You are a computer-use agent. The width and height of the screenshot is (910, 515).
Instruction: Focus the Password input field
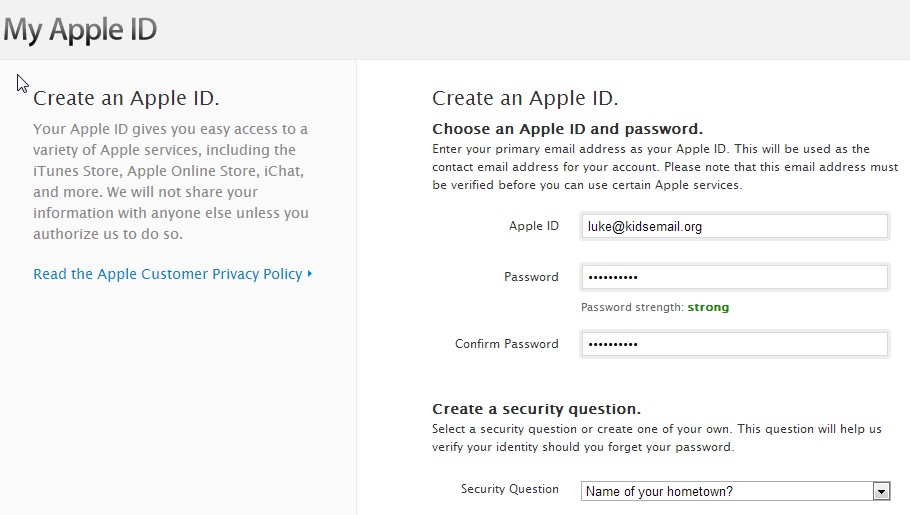click(734, 277)
